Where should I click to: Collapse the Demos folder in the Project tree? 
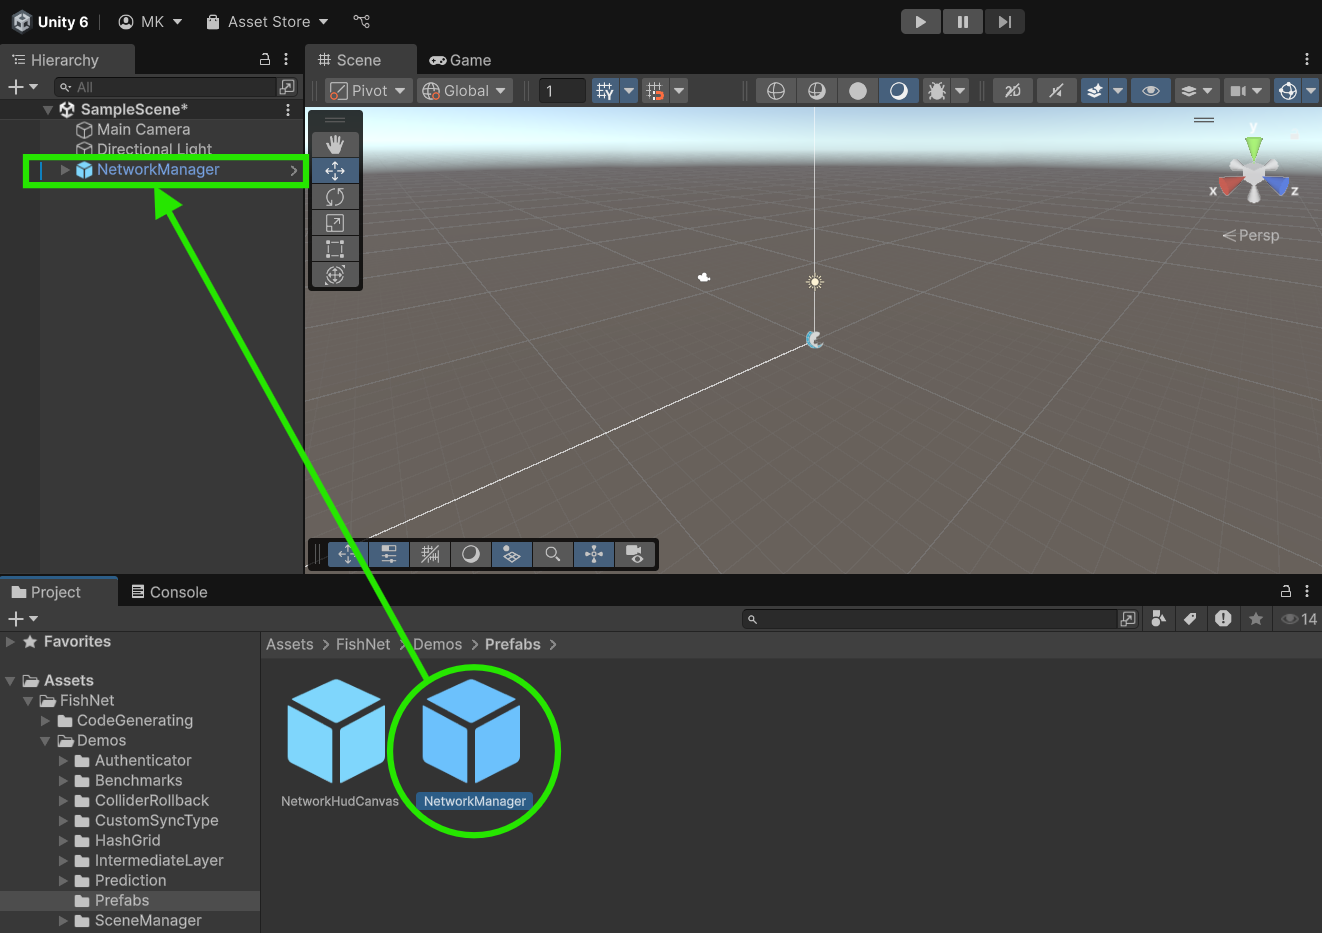coord(44,740)
